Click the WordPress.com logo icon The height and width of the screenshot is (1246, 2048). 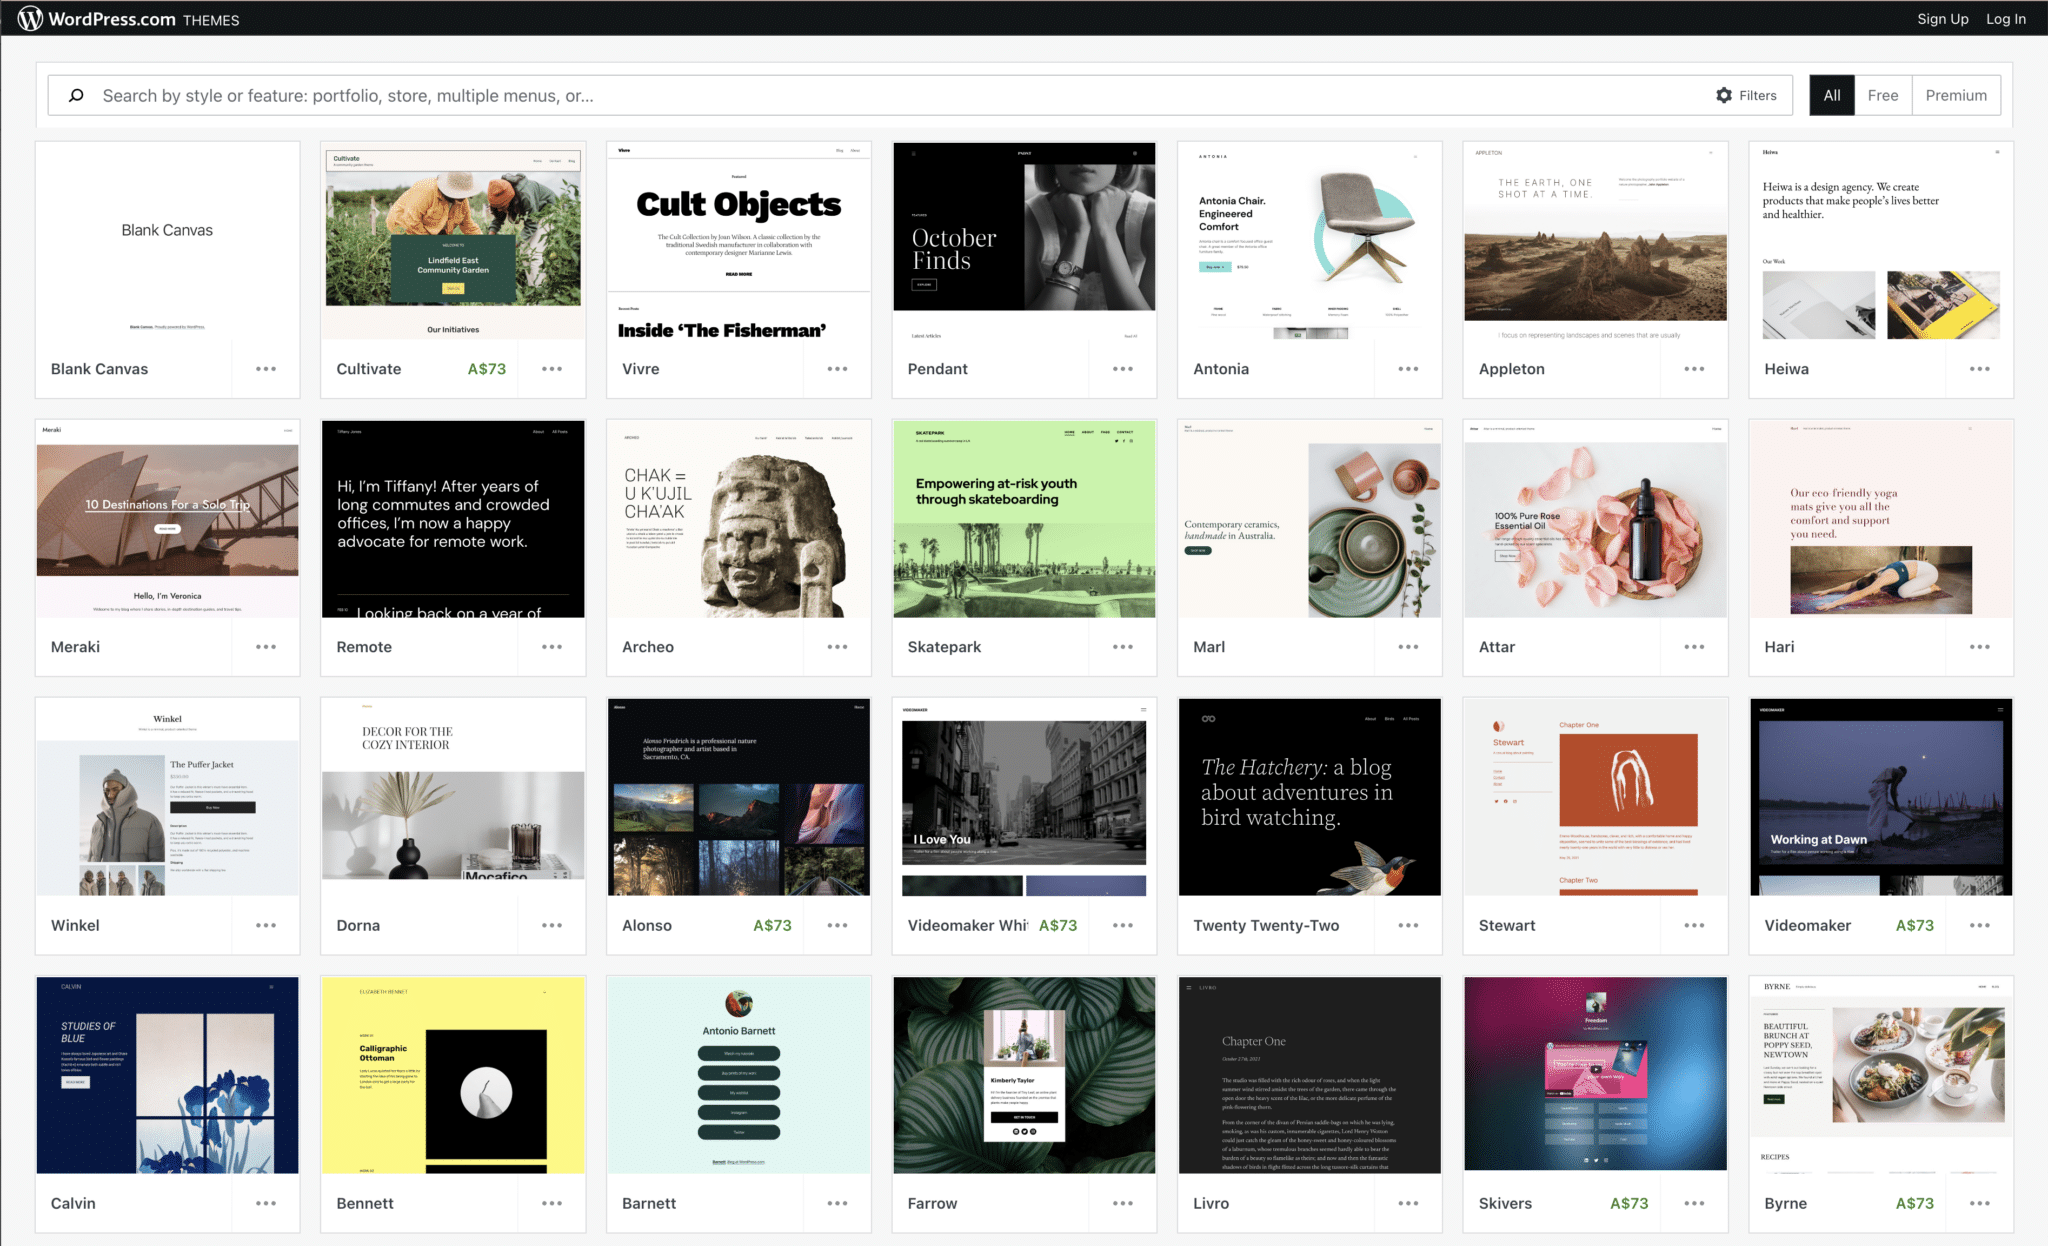30,19
